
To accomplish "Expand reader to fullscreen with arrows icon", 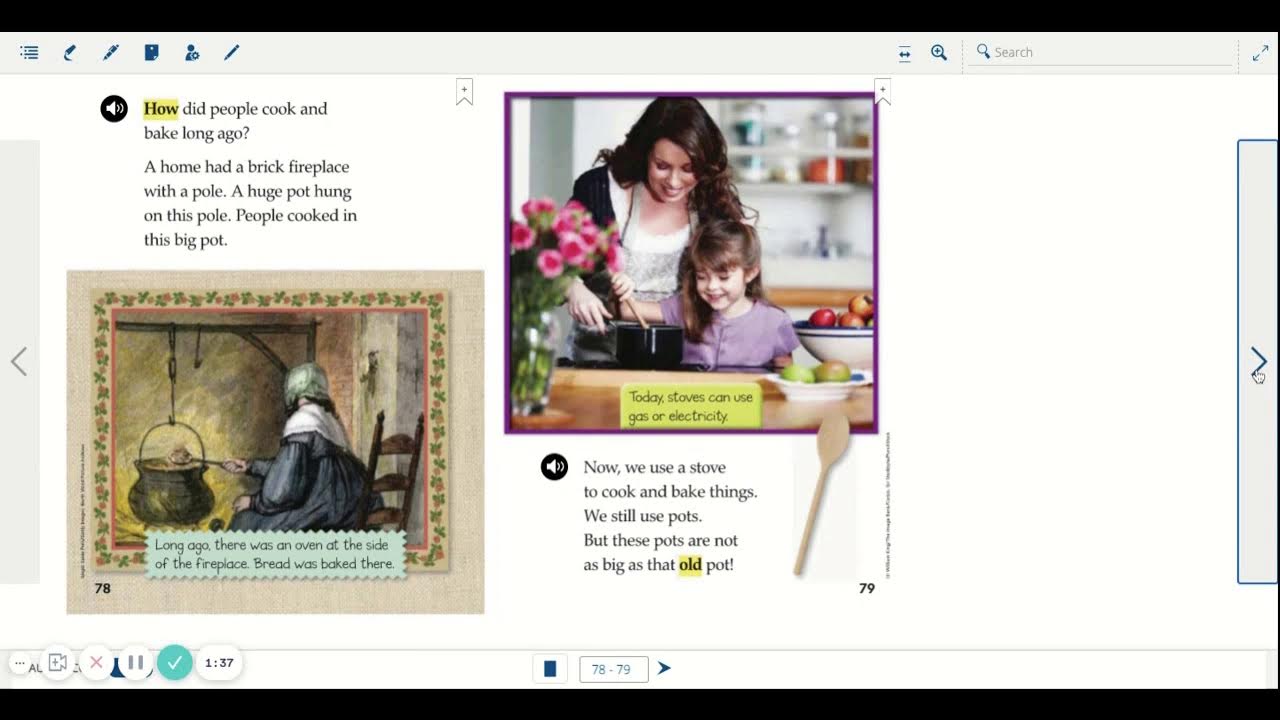I will [x=1260, y=53].
